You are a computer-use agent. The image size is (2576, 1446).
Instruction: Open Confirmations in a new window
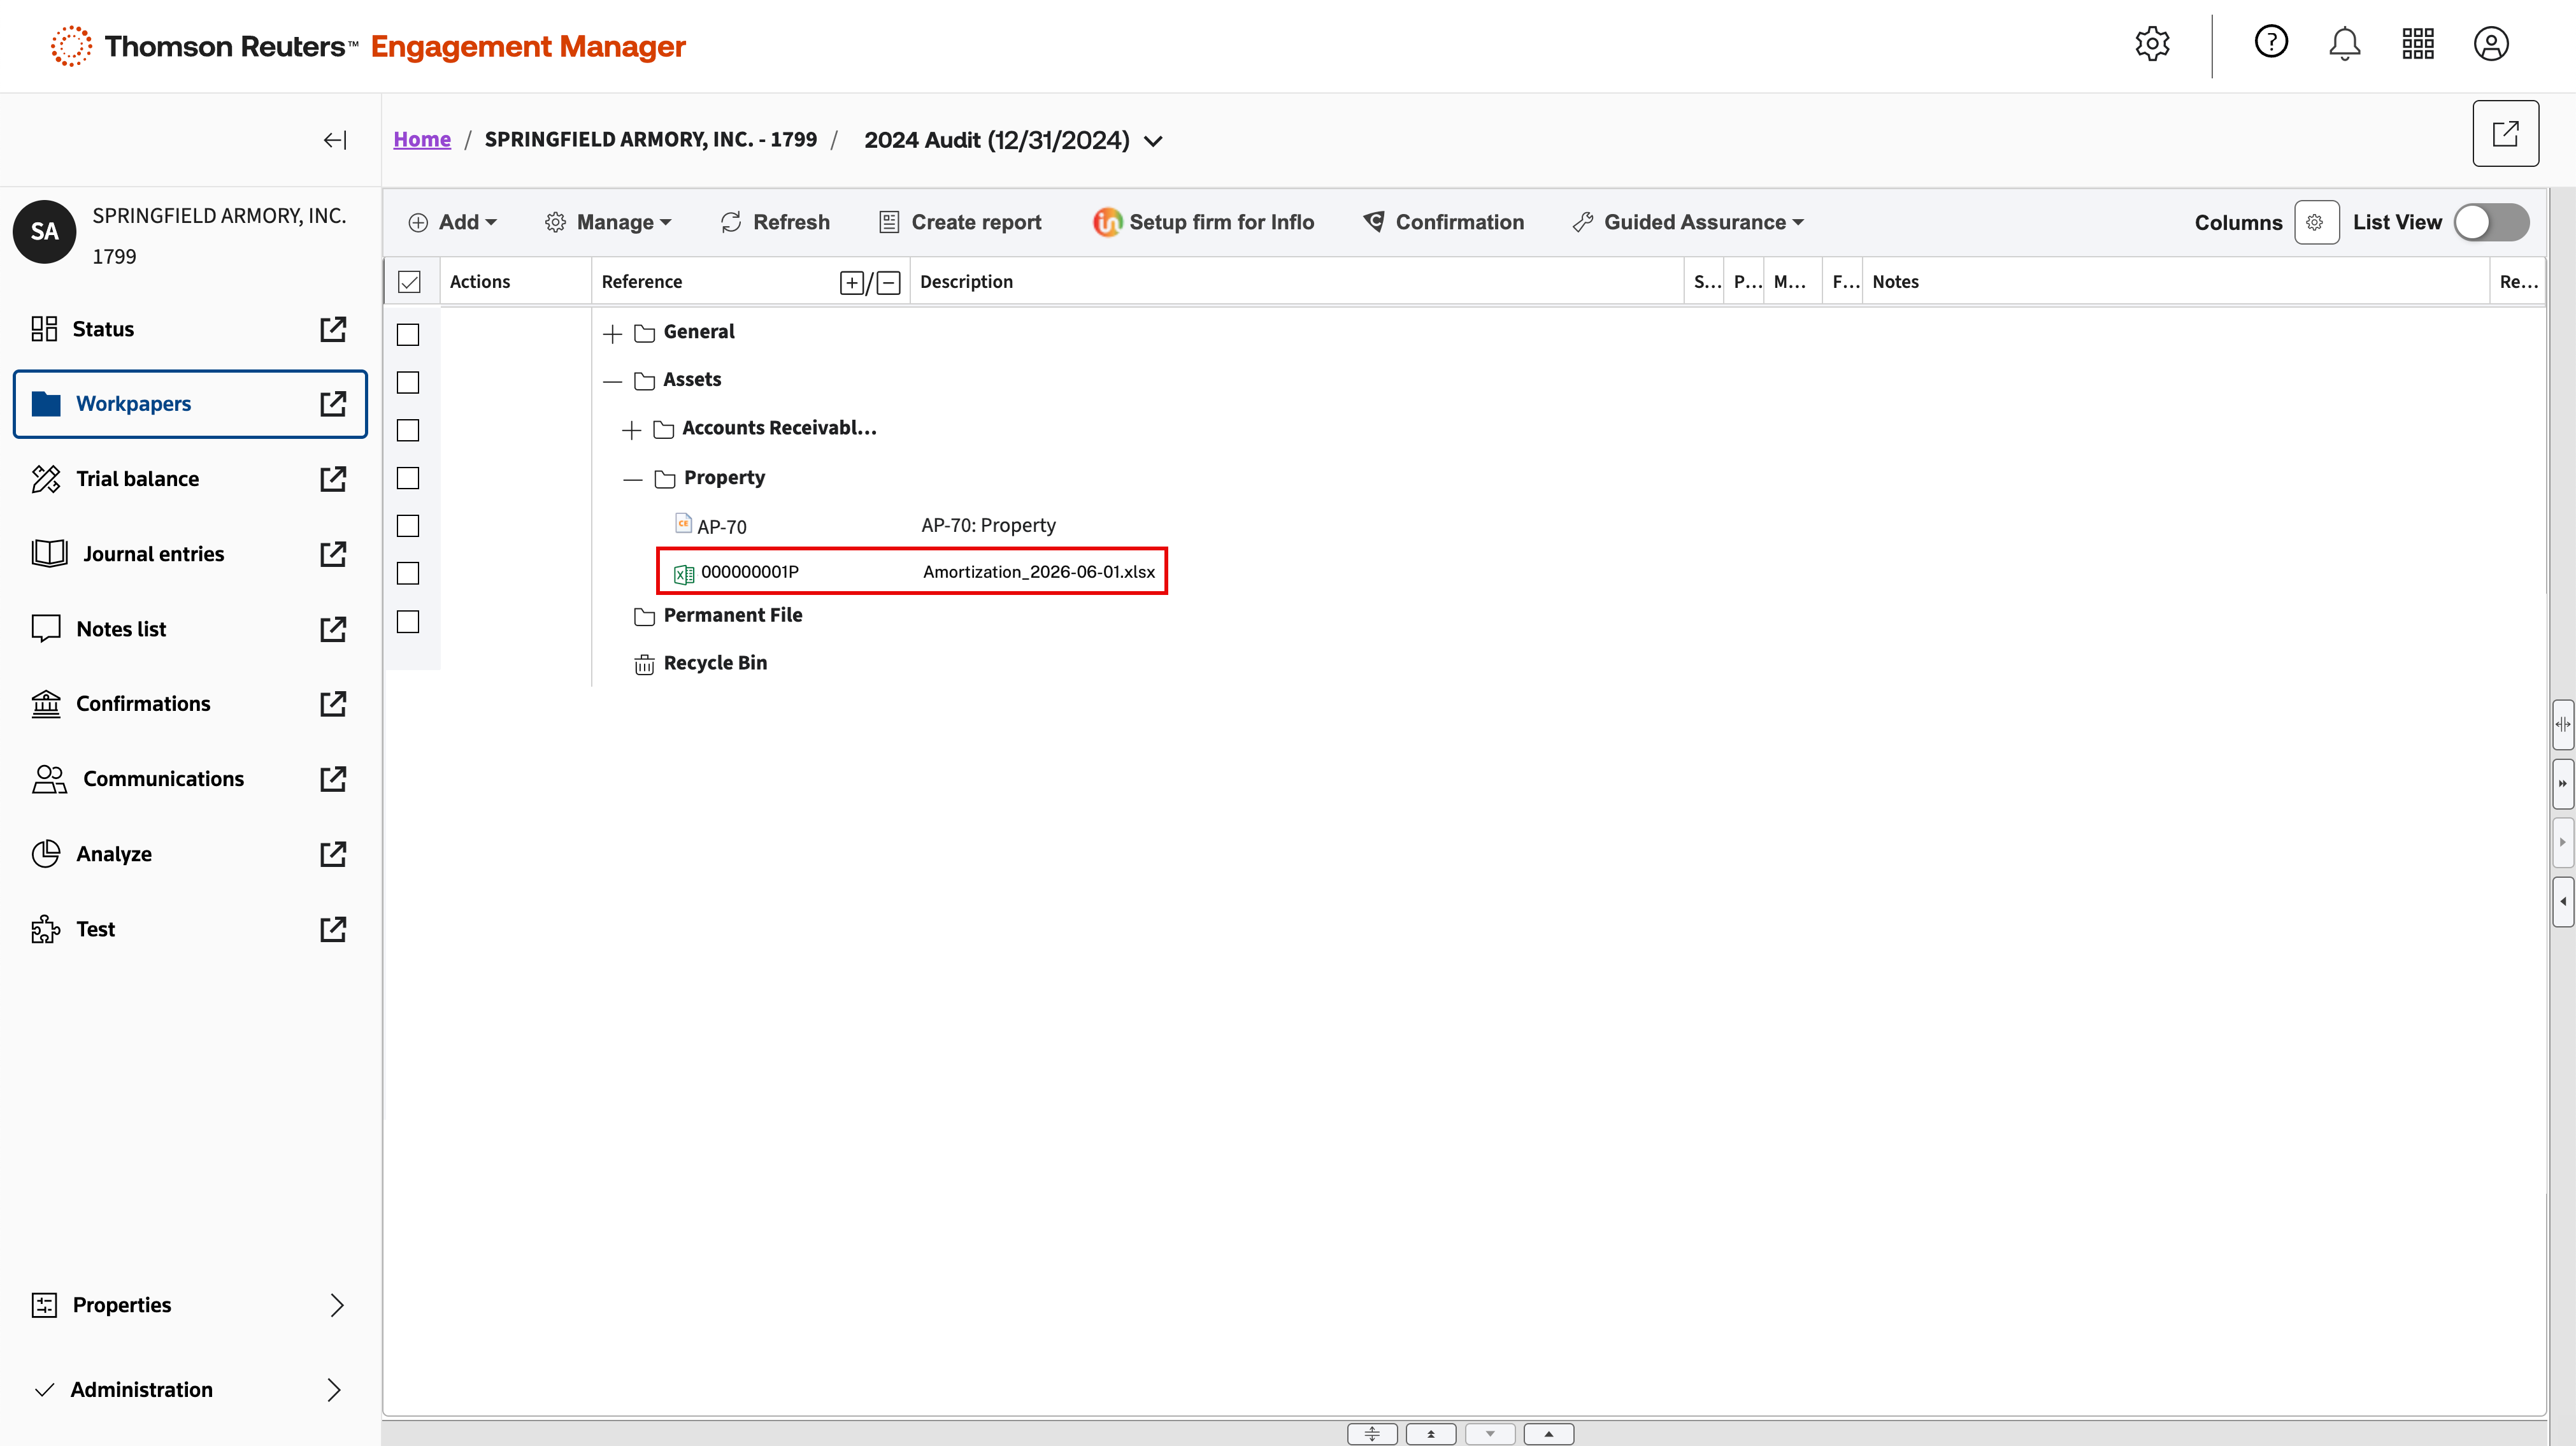(333, 704)
